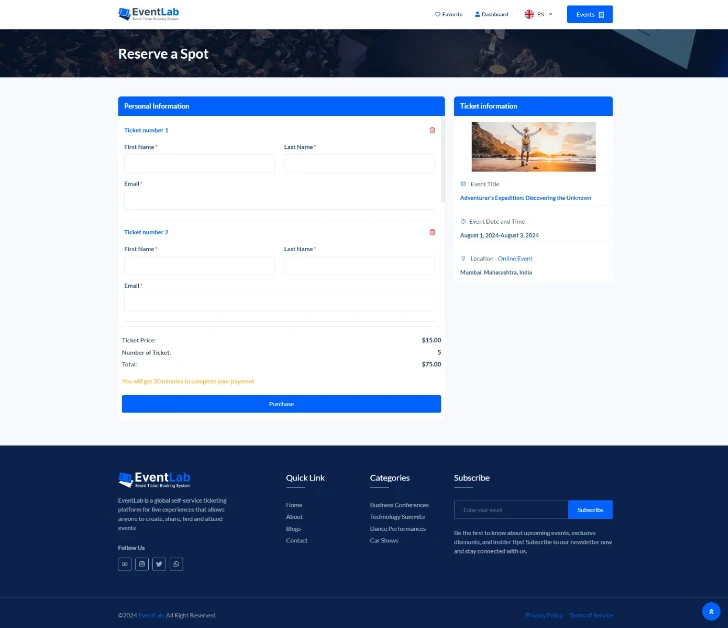Open the Privacy Policy link

coord(544,615)
